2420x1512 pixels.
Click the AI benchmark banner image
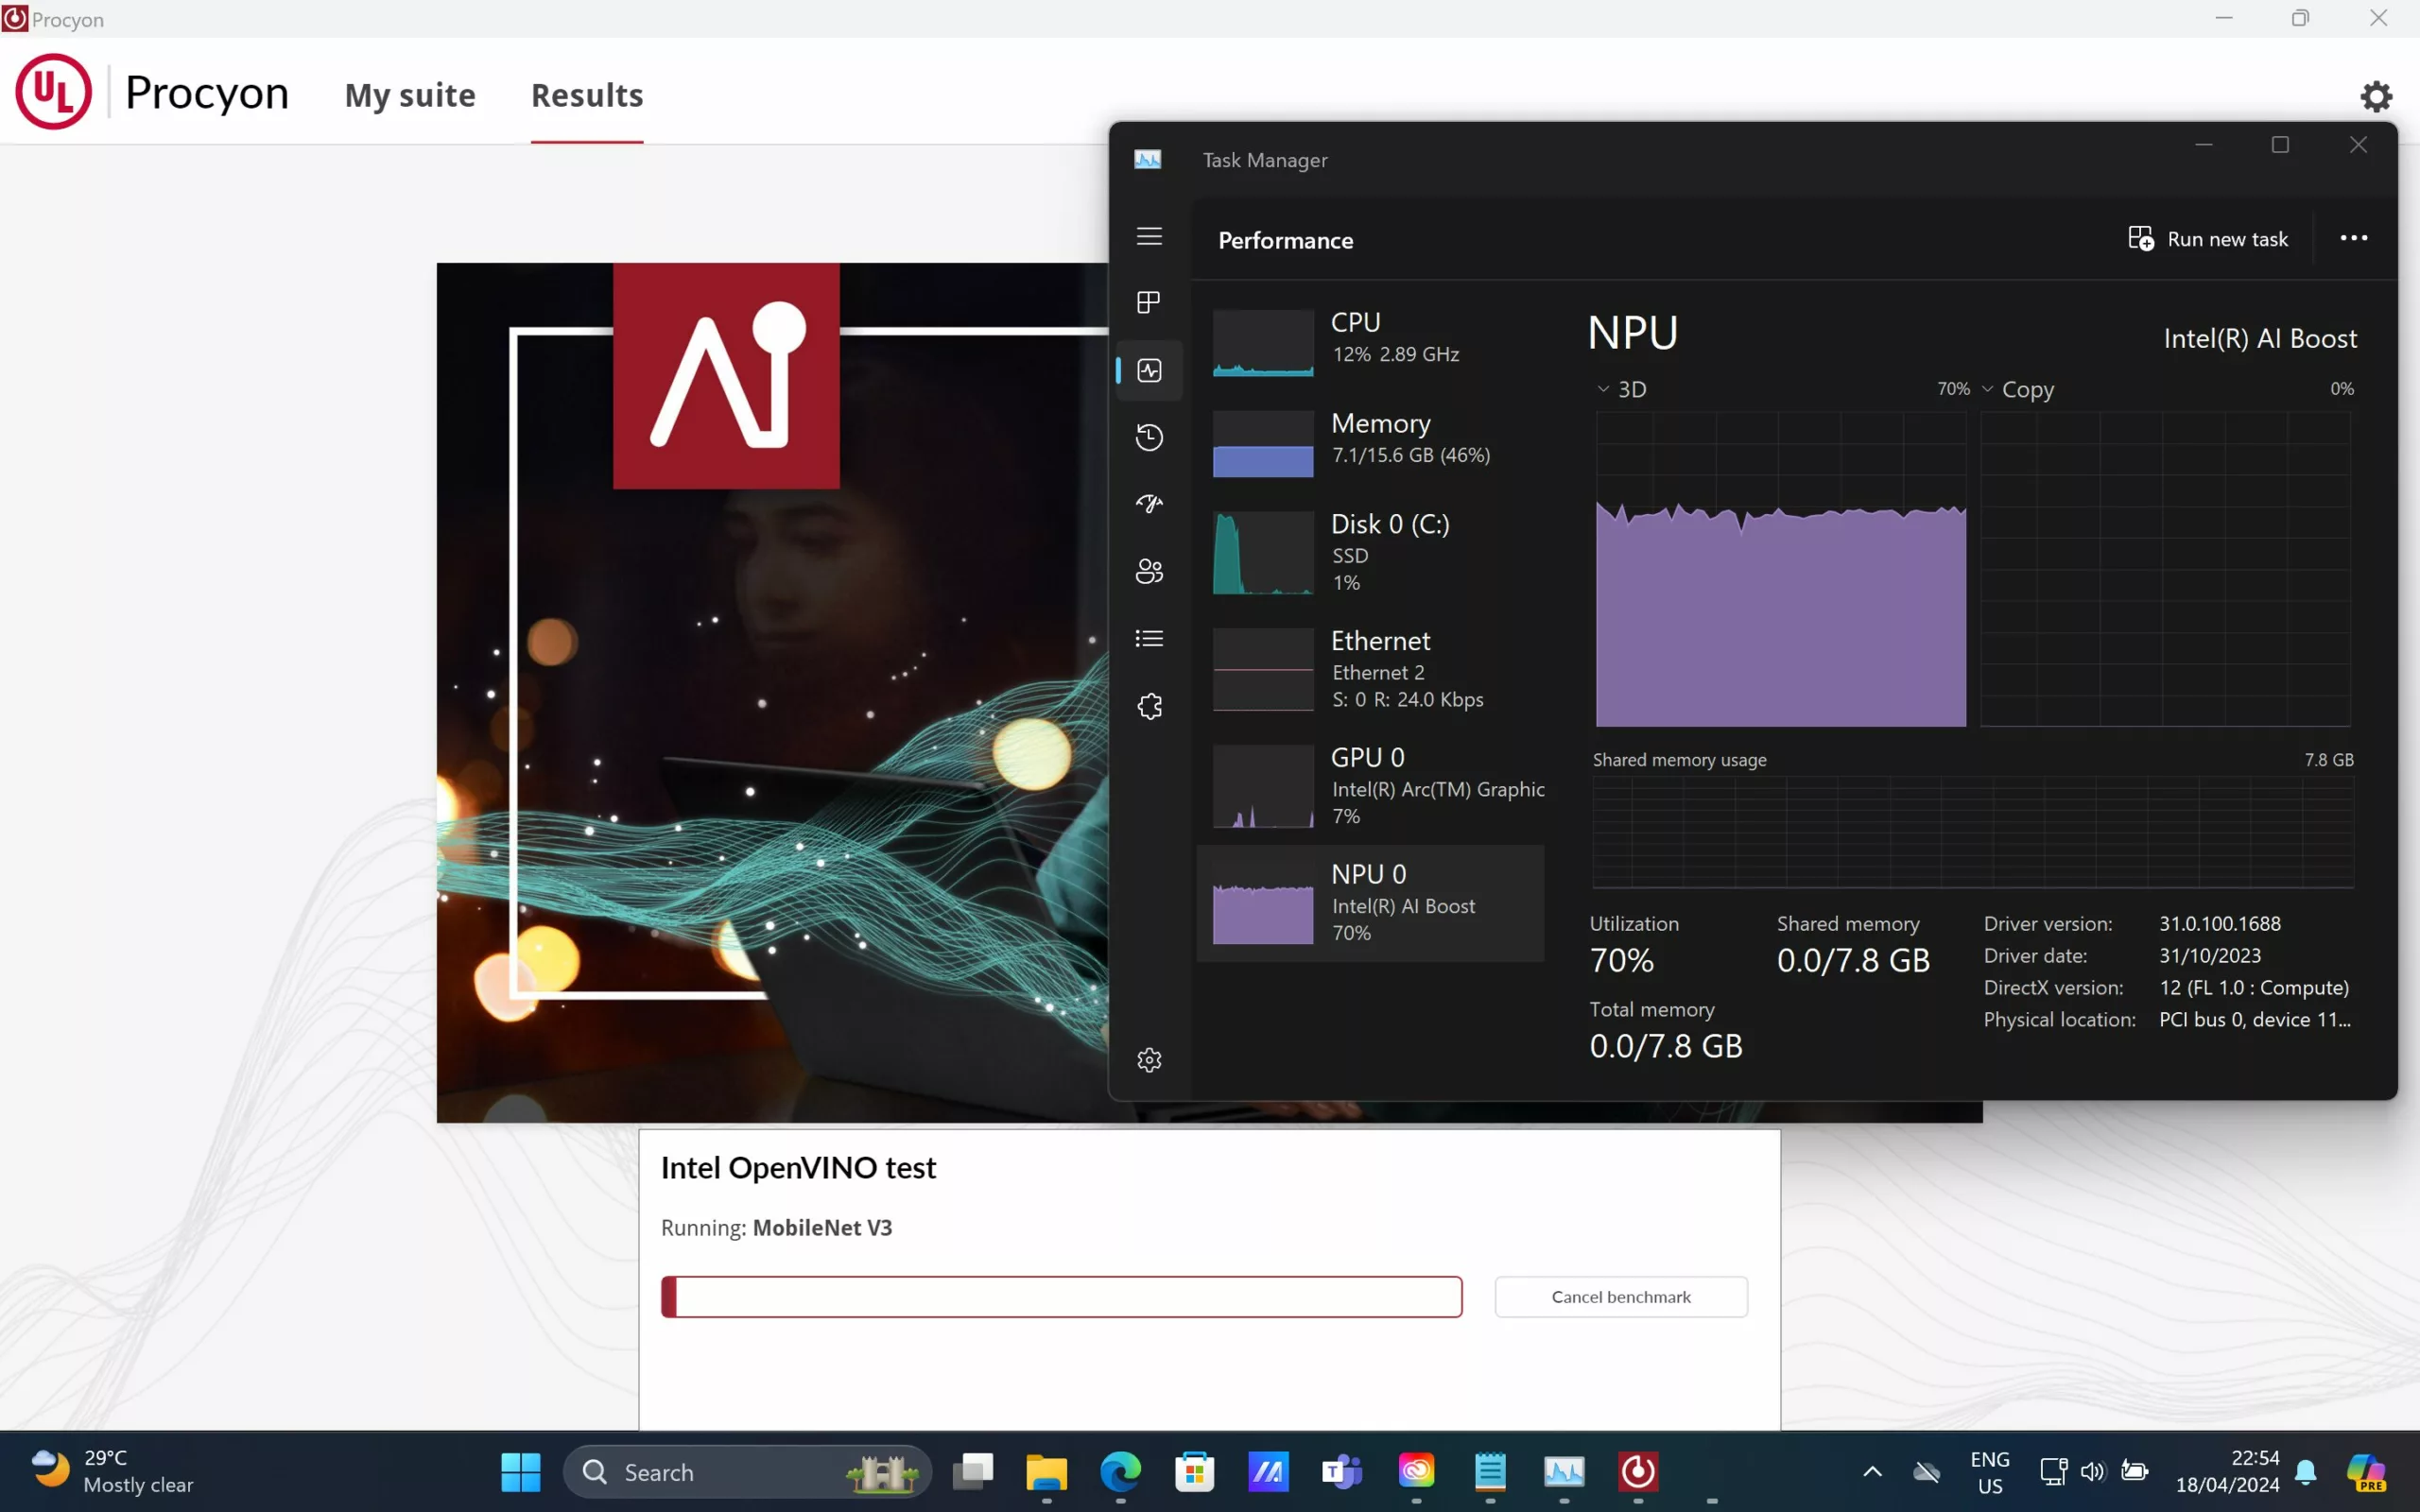click(772, 692)
